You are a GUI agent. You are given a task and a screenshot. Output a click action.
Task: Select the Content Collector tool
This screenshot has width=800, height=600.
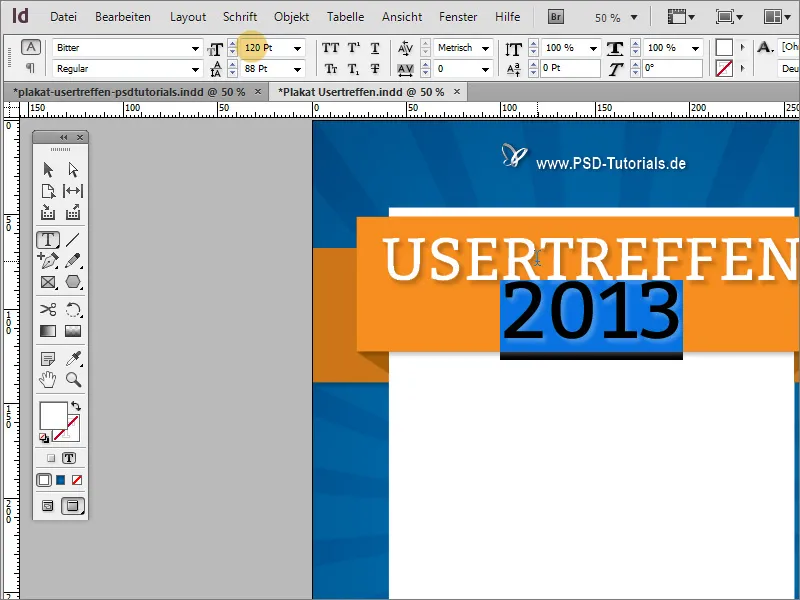point(48,212)
